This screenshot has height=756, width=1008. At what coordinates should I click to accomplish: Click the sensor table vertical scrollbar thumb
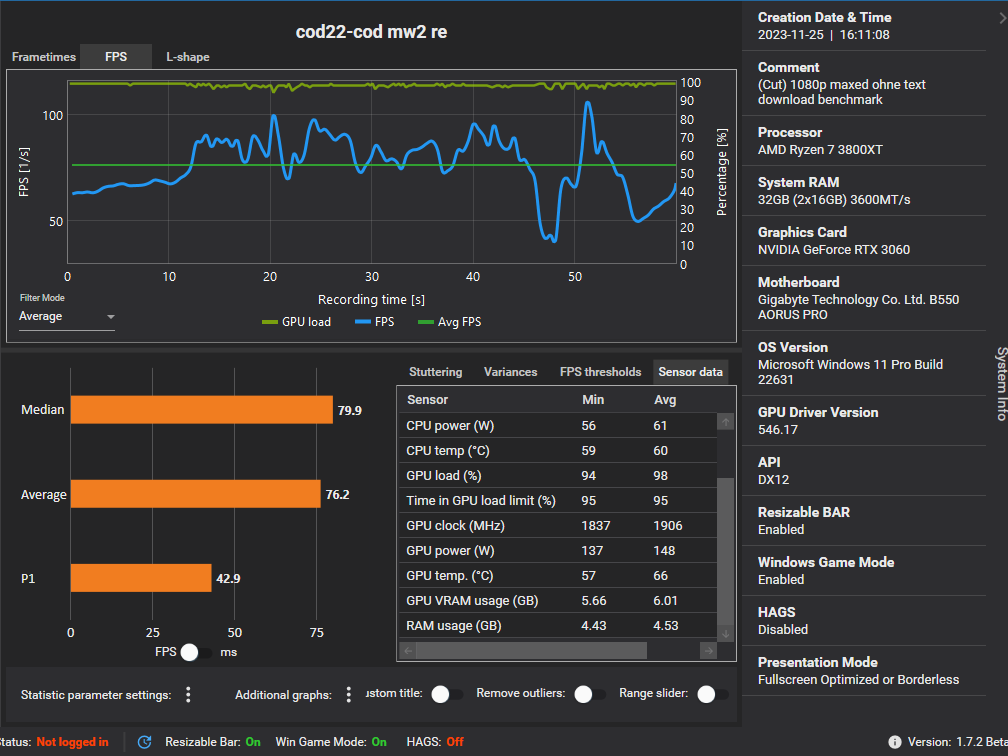tap(725, 551)
